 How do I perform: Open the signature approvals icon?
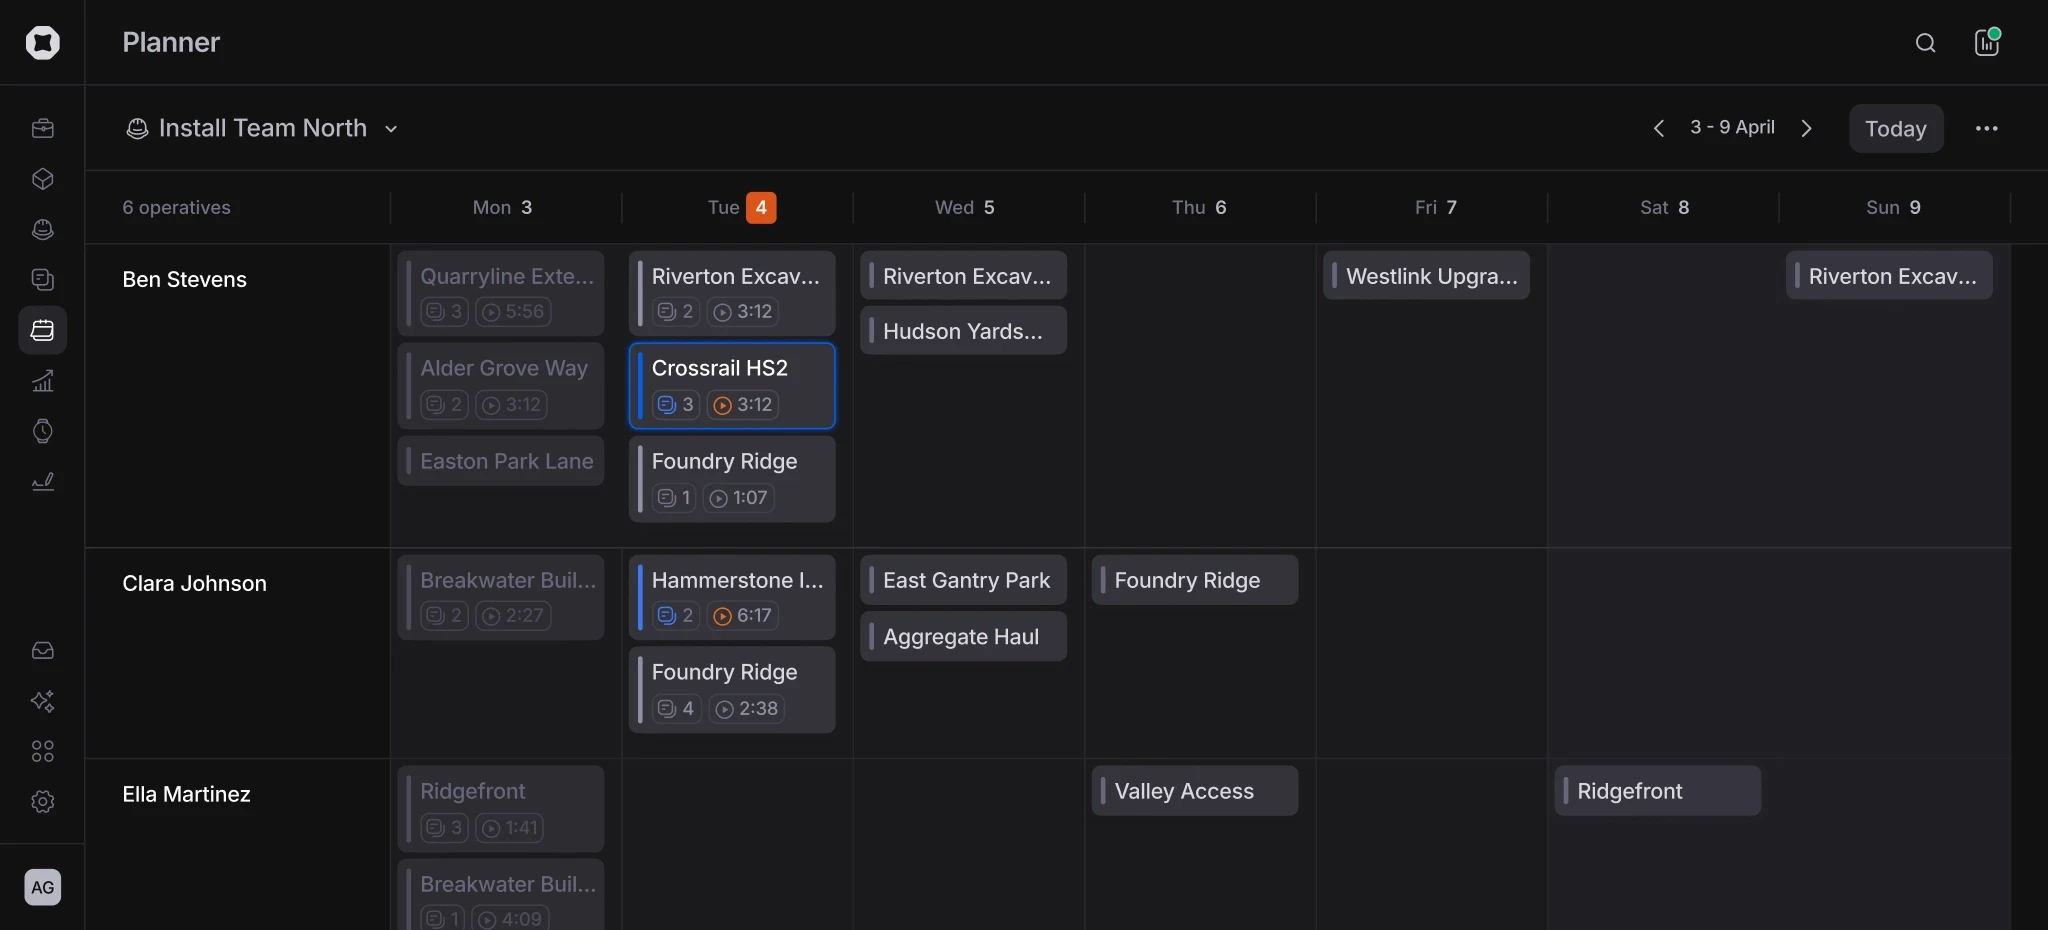click(x=42, y=483)
